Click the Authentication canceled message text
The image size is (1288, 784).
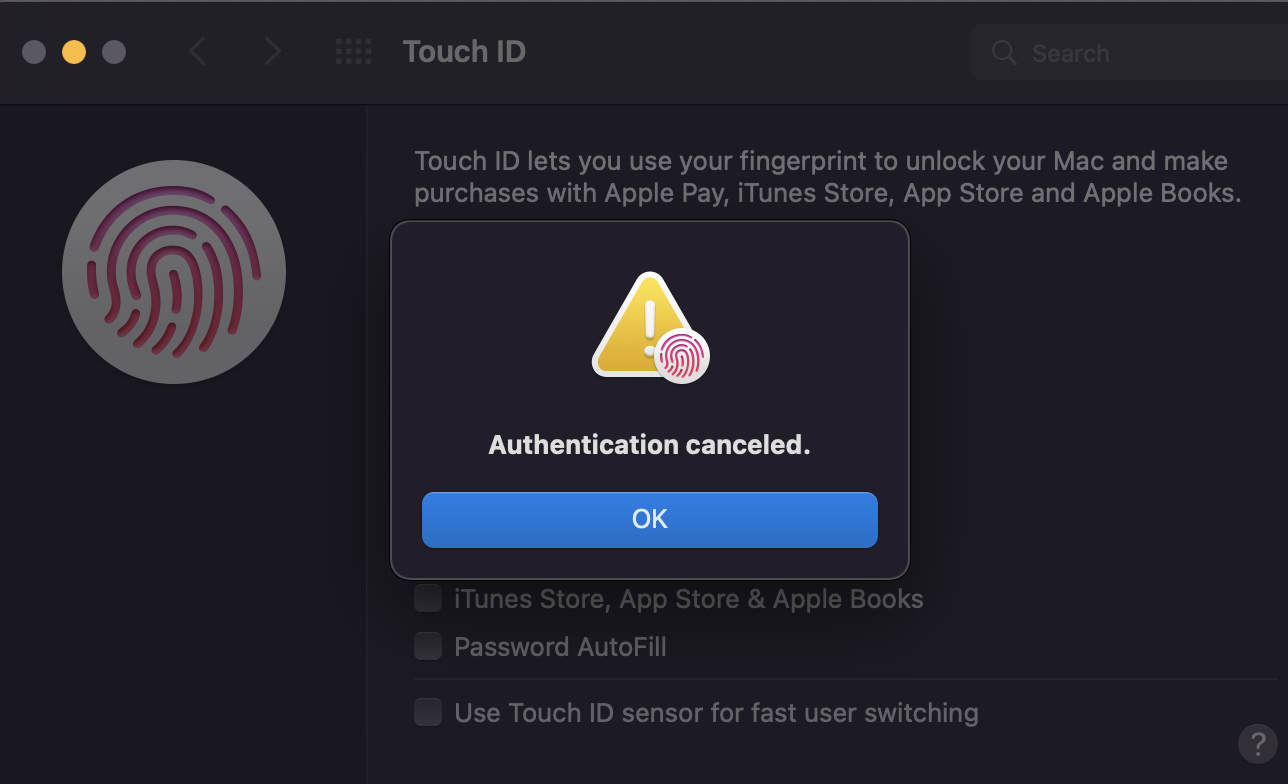(x=649, y=444)
